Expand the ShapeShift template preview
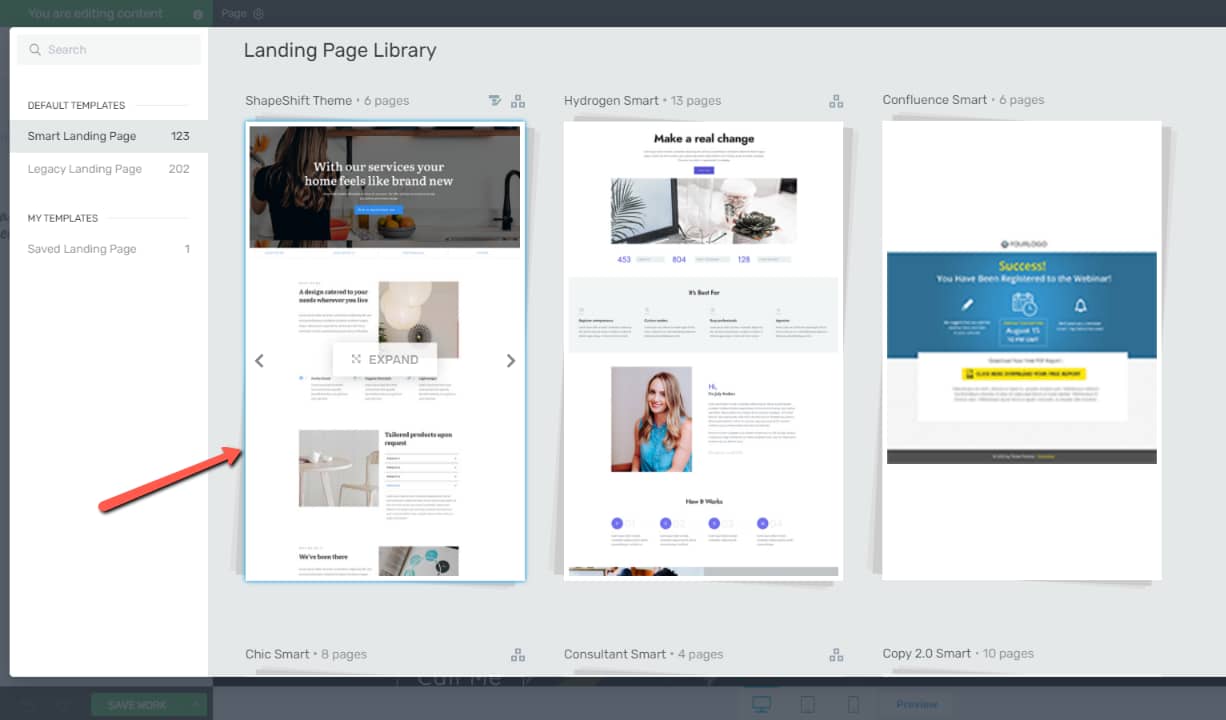This screenshot has width=1226, height=720. pyautogui.click(x=385, y=360)
